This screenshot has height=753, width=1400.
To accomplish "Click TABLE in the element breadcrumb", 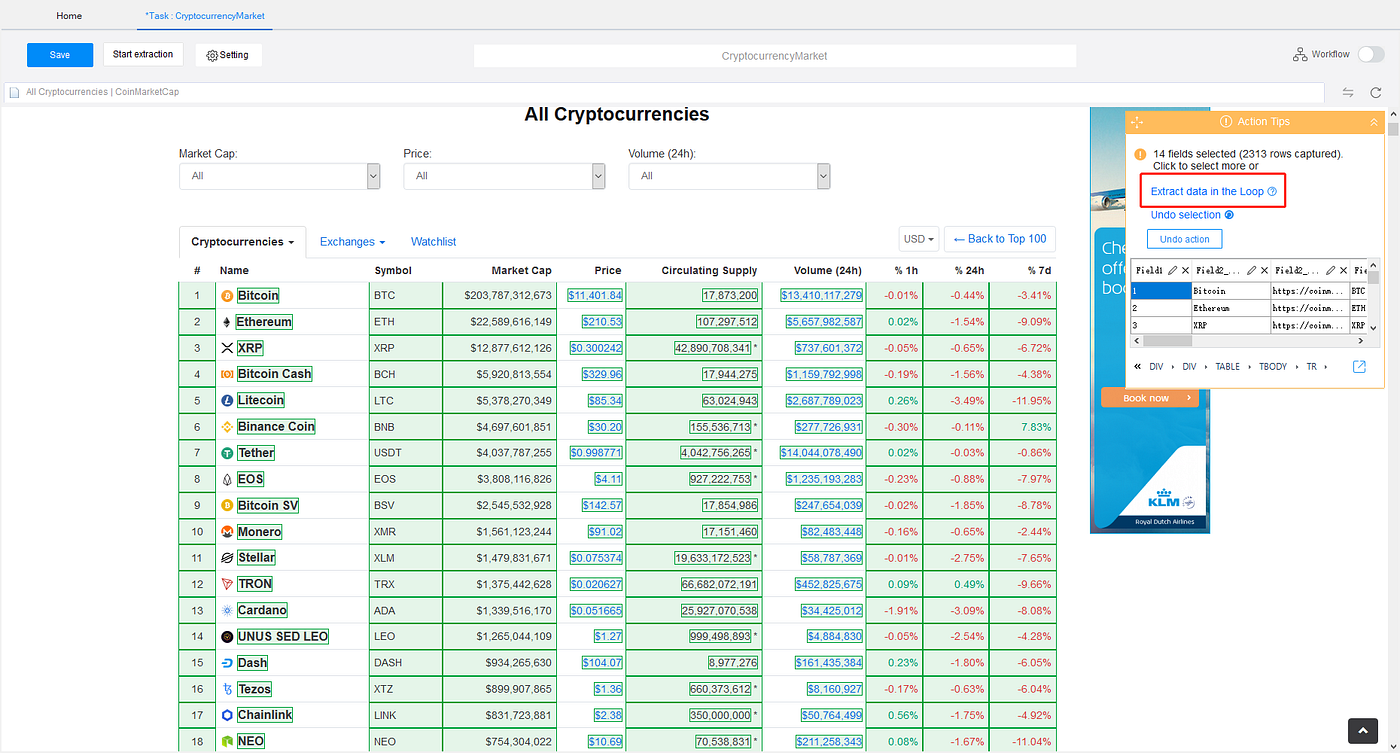I will click(1227, 367).
